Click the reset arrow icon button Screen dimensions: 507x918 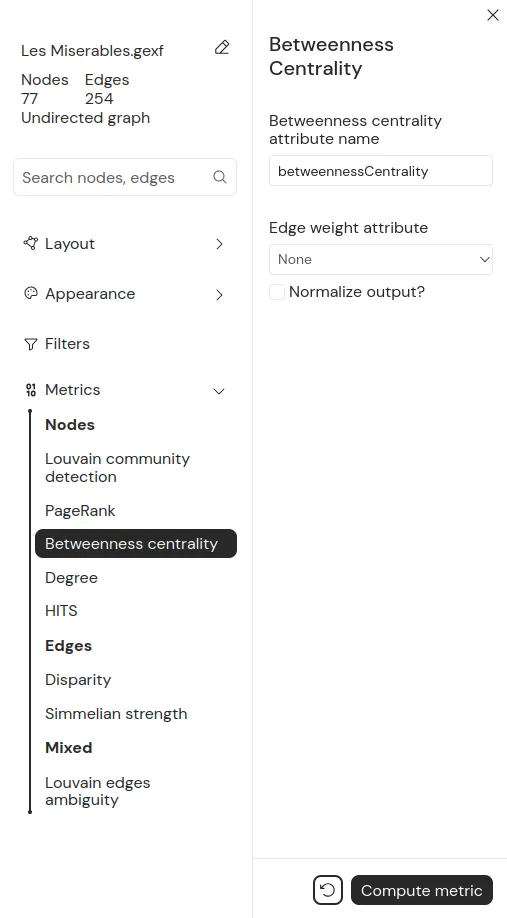tap(328, 890)
